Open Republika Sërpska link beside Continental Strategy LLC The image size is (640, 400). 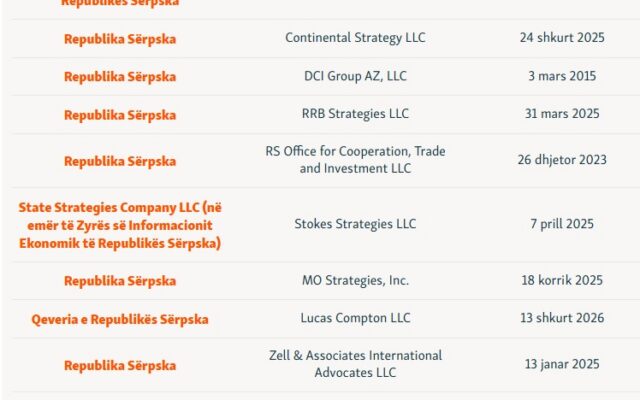coord(120,39)
